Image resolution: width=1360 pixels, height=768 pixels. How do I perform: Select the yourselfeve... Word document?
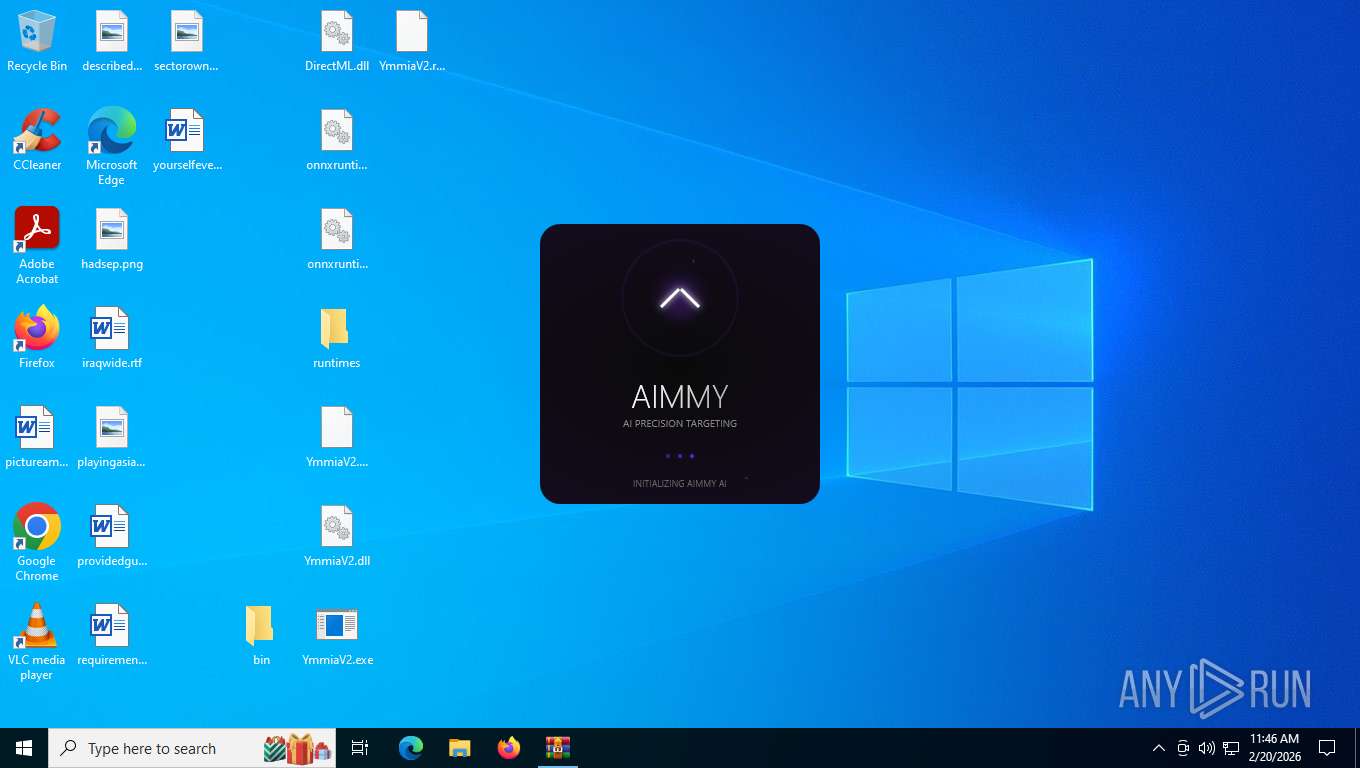click(x=187, y=140)
